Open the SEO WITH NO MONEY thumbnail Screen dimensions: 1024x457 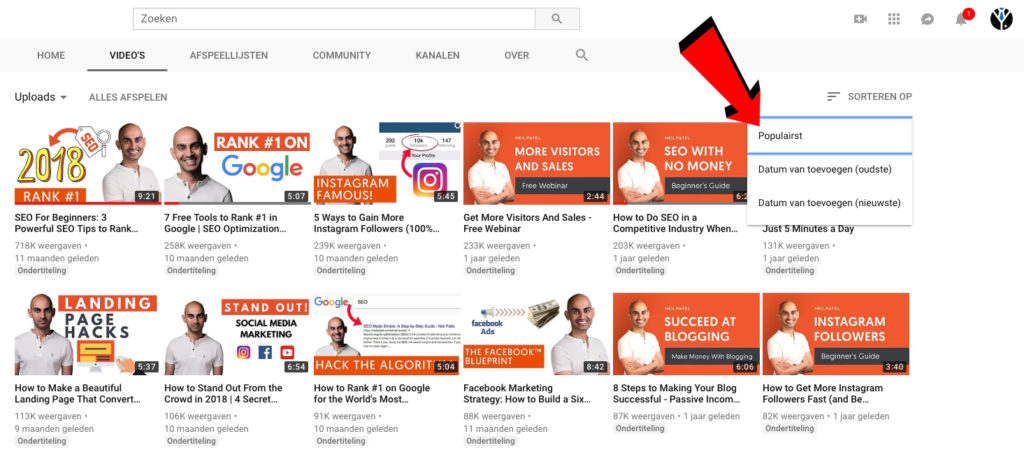(x=680, y=163)
